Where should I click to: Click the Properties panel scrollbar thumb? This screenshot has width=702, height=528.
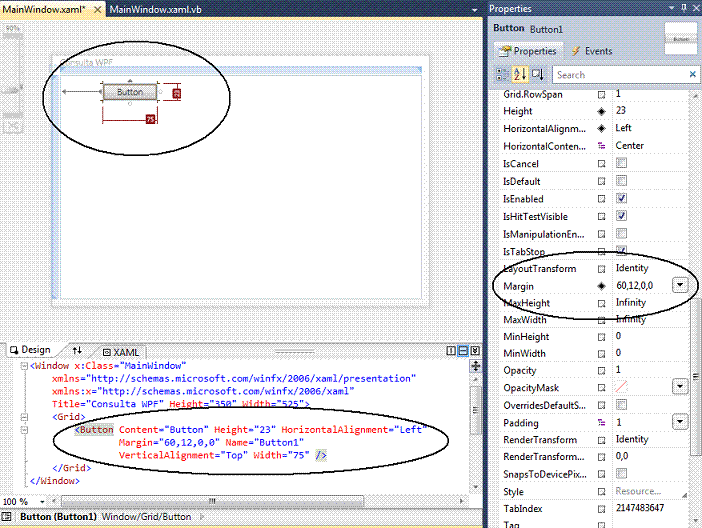click(695, 377)
